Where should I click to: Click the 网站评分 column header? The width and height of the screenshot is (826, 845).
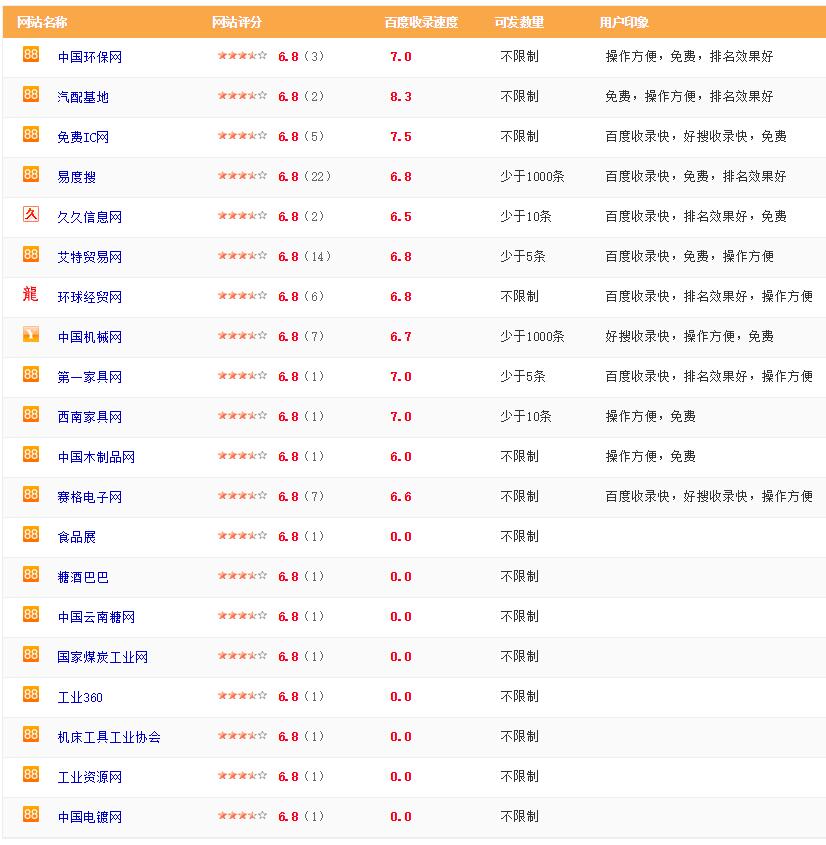(237, 22)
